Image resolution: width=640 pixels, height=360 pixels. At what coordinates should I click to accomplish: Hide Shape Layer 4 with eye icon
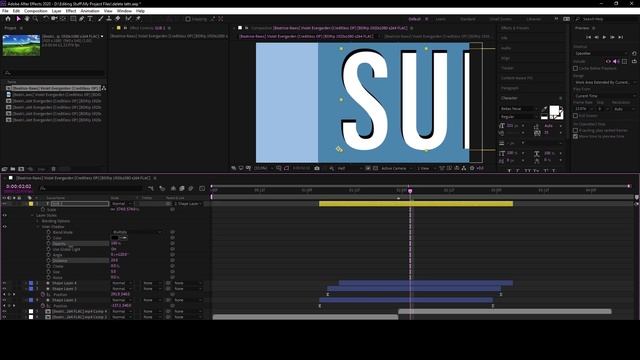click(x=4, y=283)
